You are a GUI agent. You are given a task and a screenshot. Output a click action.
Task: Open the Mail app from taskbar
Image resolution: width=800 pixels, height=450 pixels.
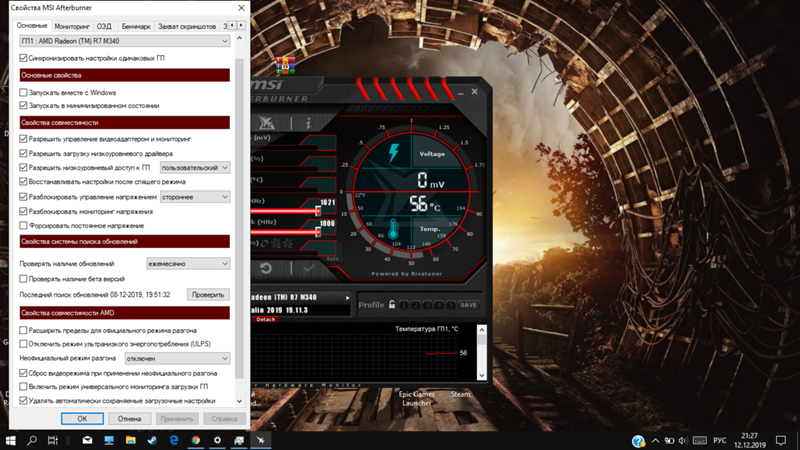click(87, 440)
